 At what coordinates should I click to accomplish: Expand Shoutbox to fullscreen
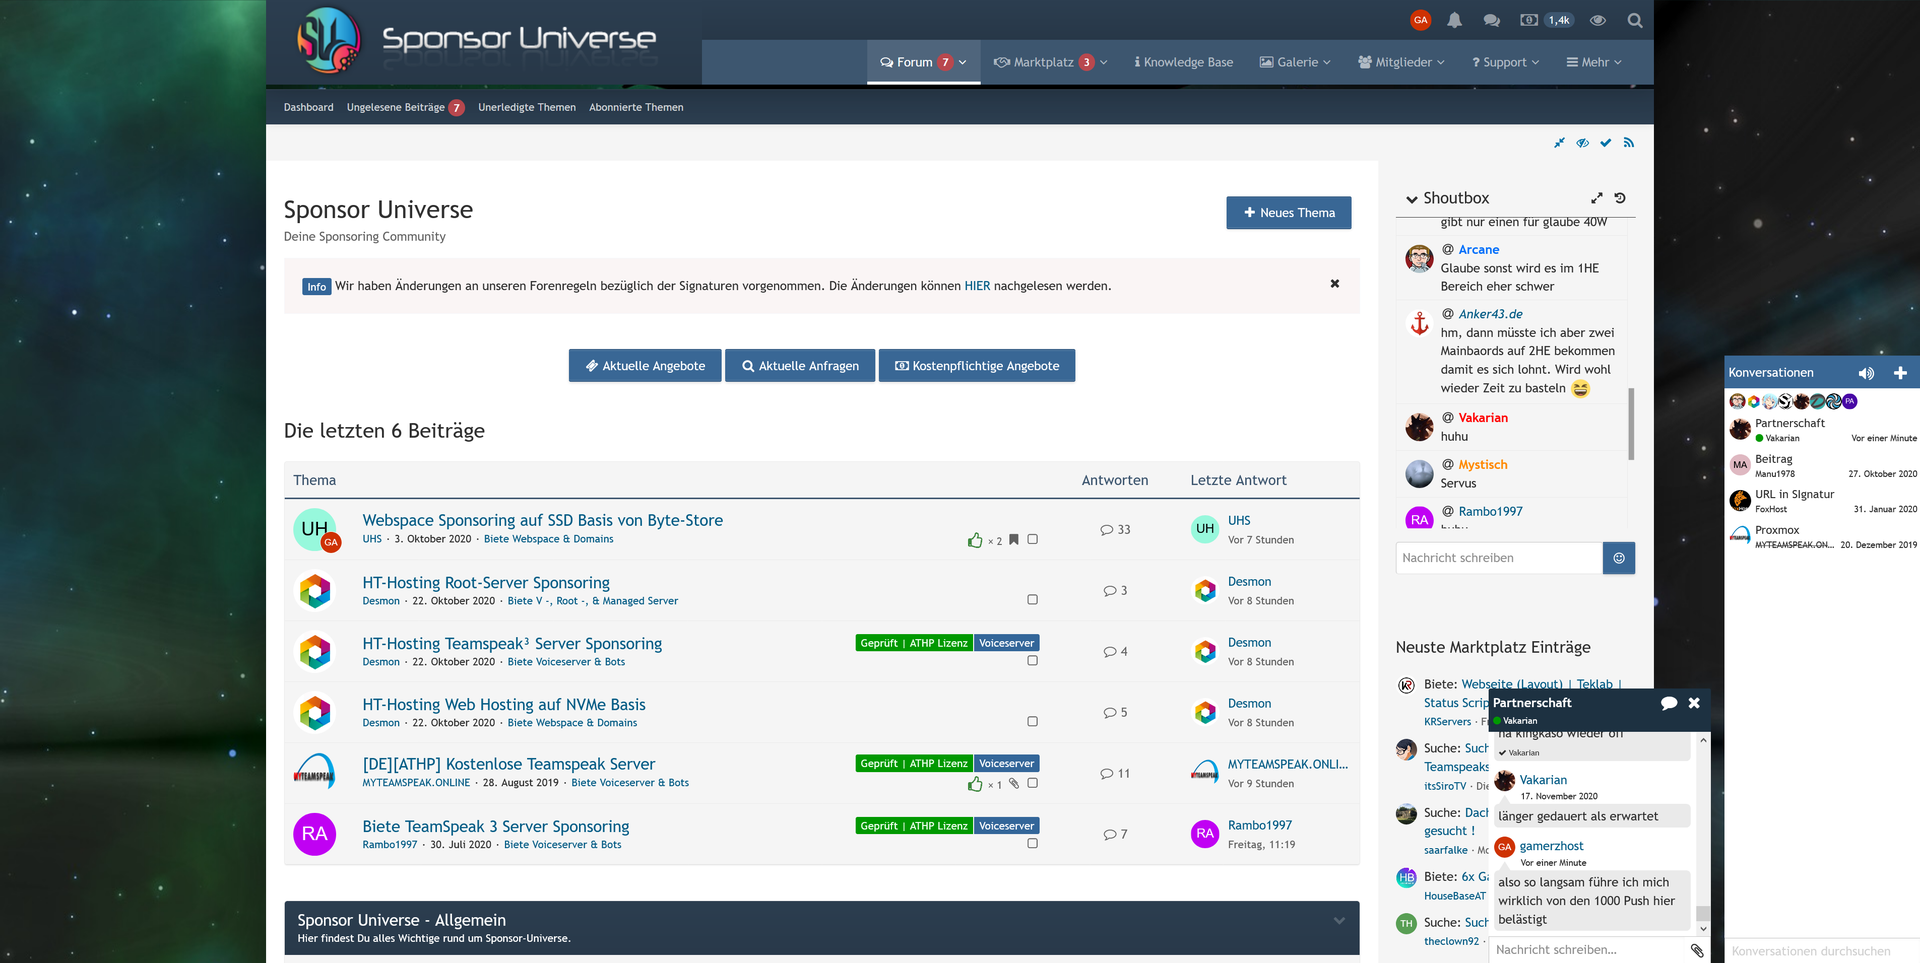pyautogui.click(x=1596, y=198)
